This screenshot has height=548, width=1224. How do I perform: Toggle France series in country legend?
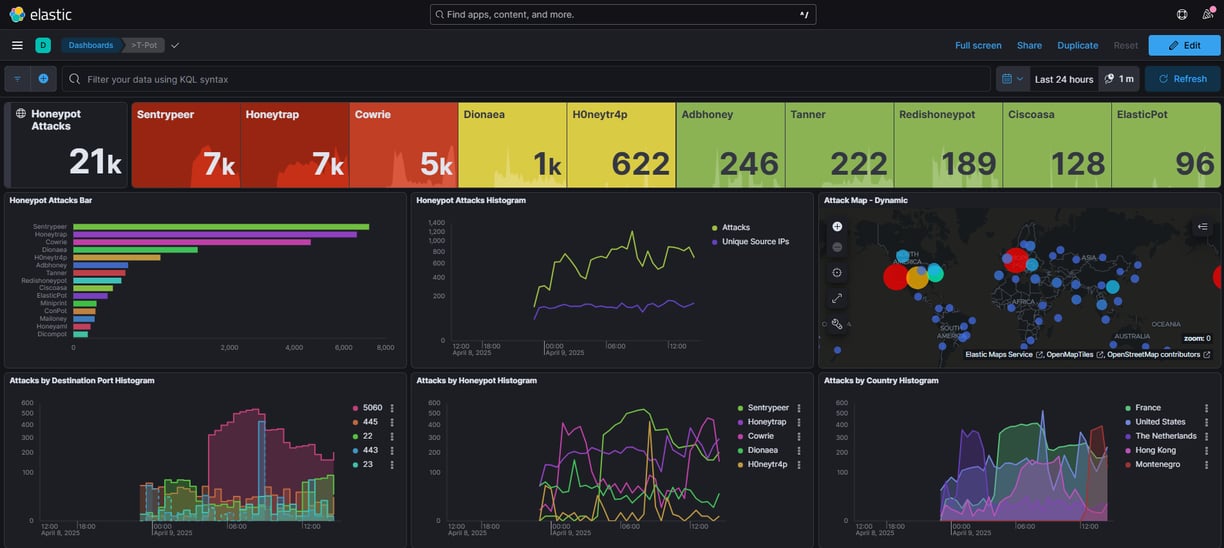click(x=1148, y=408)
